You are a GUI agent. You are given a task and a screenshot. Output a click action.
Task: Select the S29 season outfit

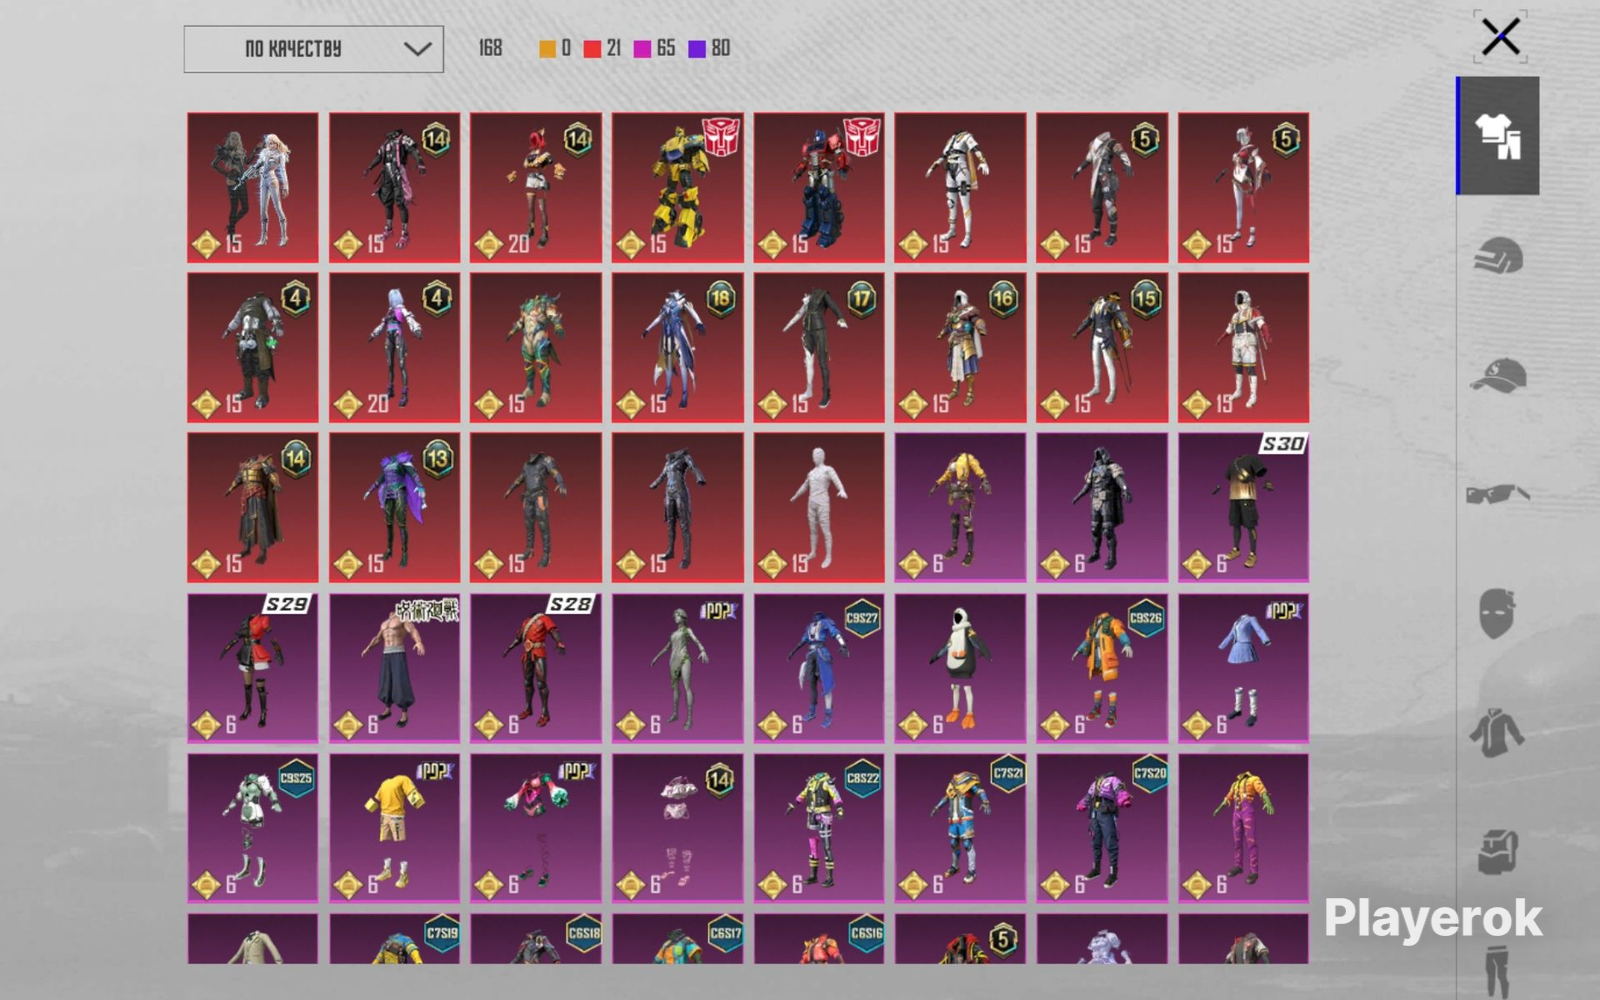253,668
